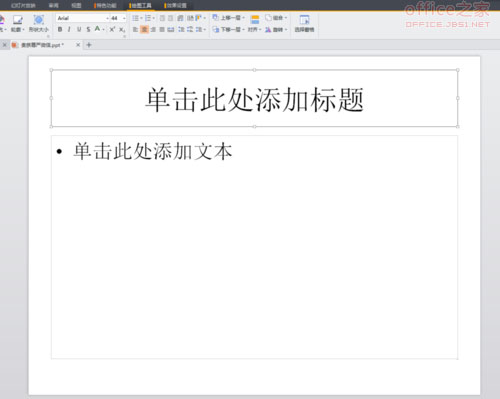Click the Bring Forward (上移一层) icon
Screen dimensions: 500x399
[216, 17]
